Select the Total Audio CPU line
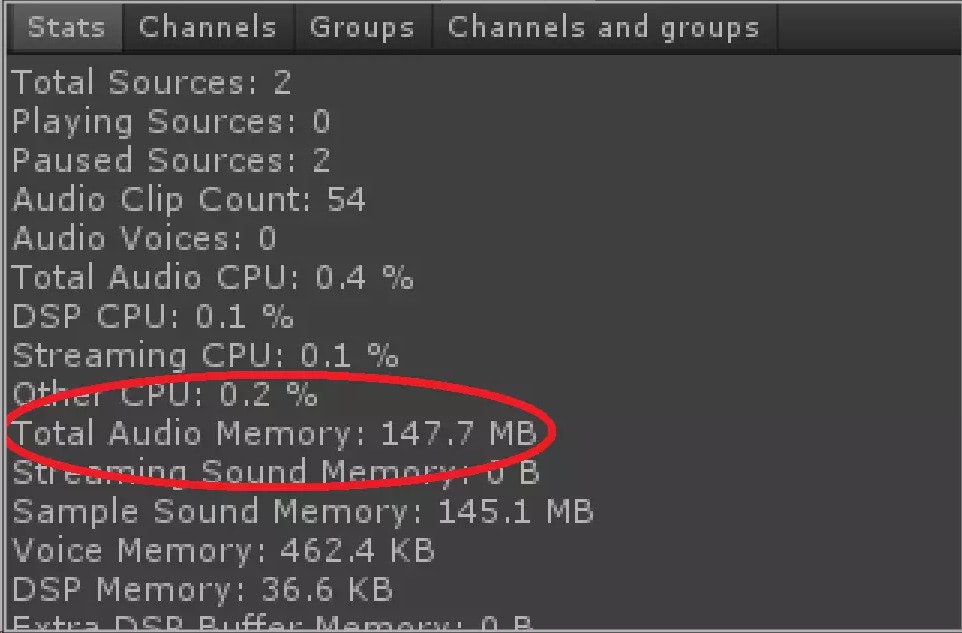Image resolution: width=962 pixels, height=633 pixels. (212, 278)
